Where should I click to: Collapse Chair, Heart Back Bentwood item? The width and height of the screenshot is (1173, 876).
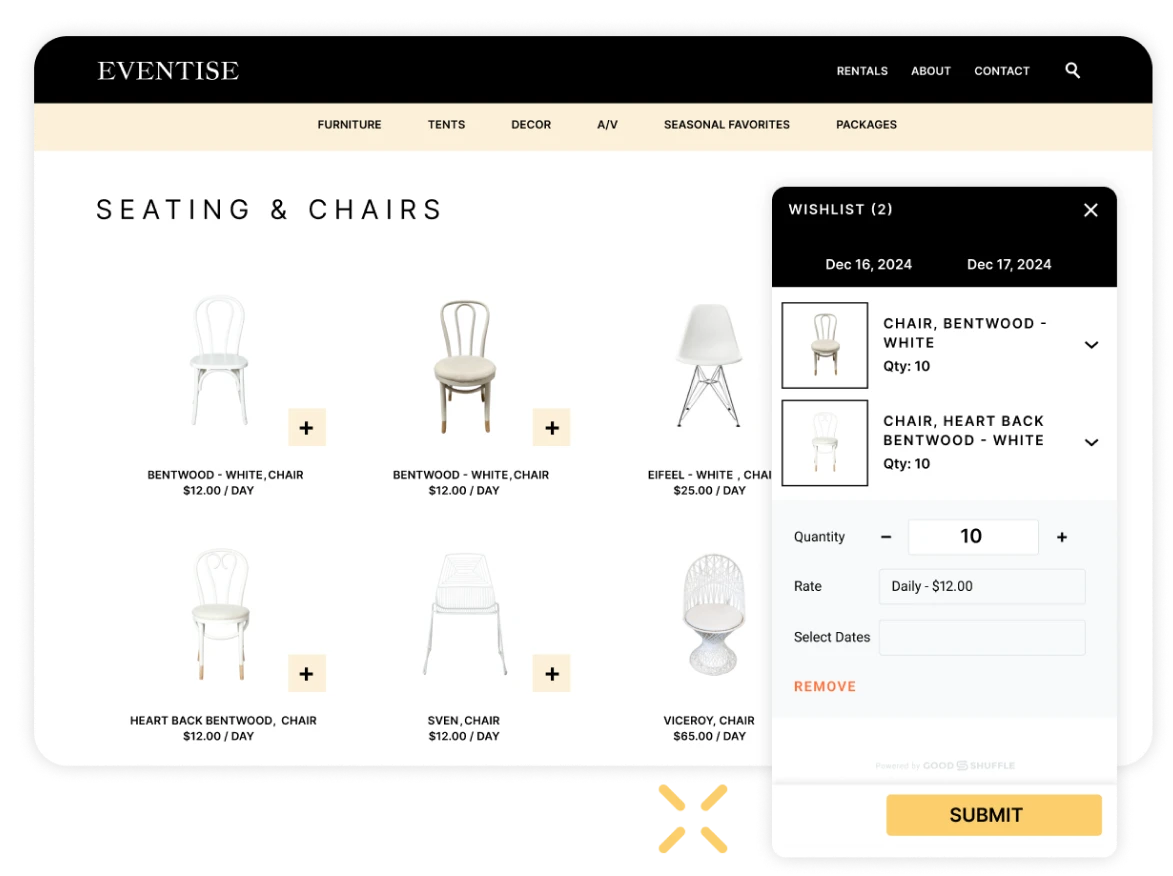(x=1091, y=442)
